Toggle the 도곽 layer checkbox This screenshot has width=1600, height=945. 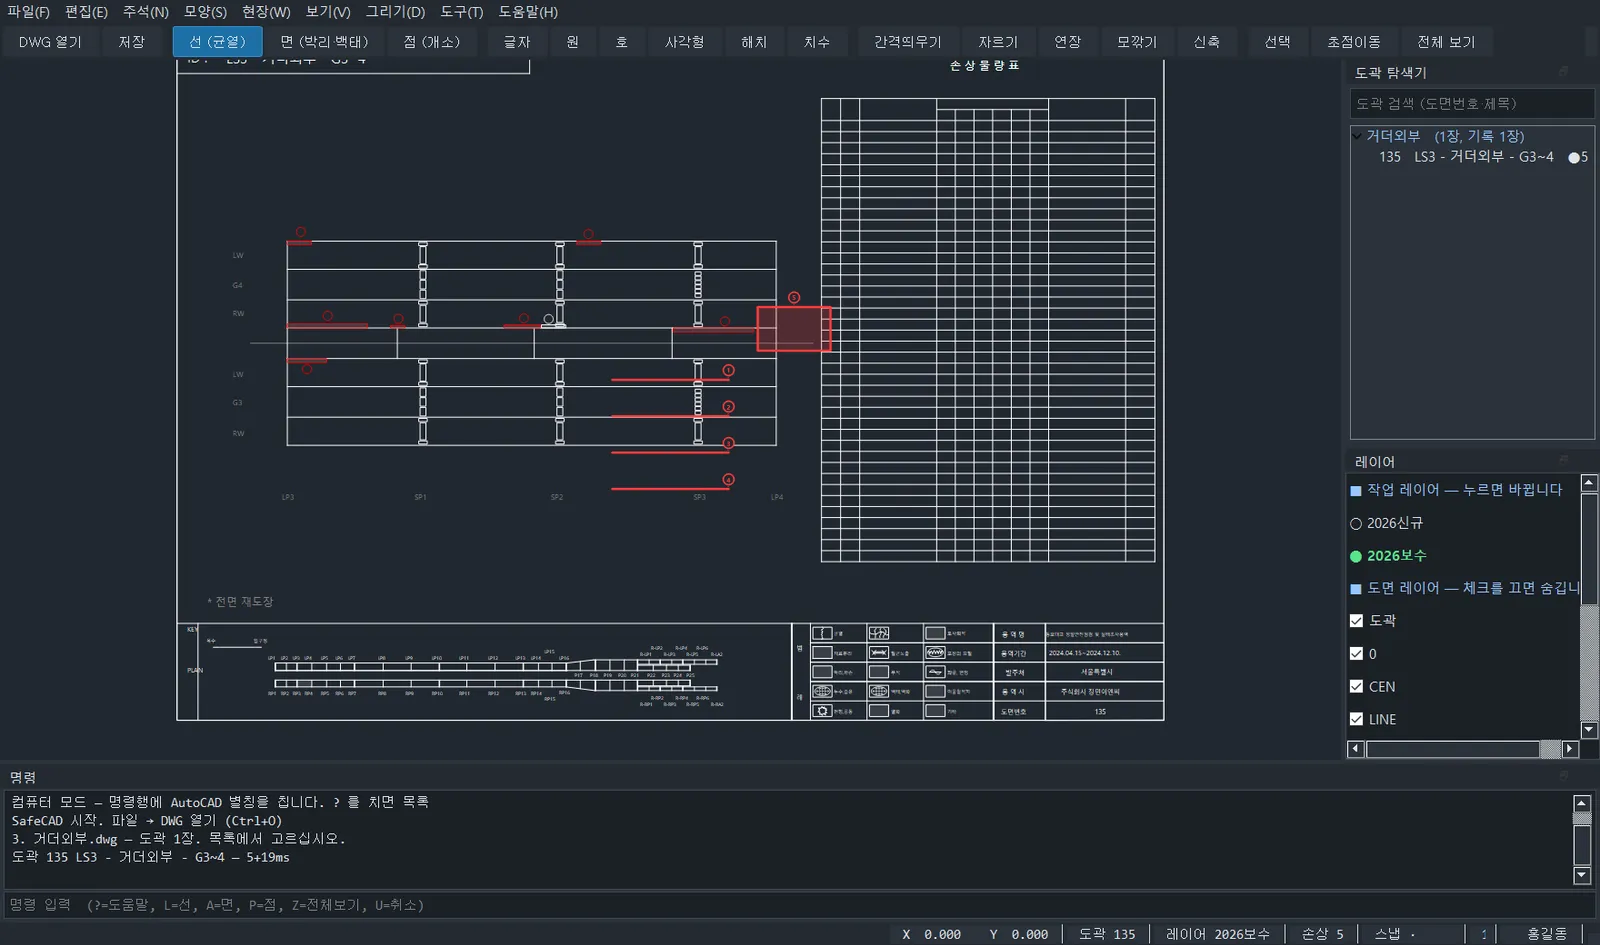(1356, 621)
